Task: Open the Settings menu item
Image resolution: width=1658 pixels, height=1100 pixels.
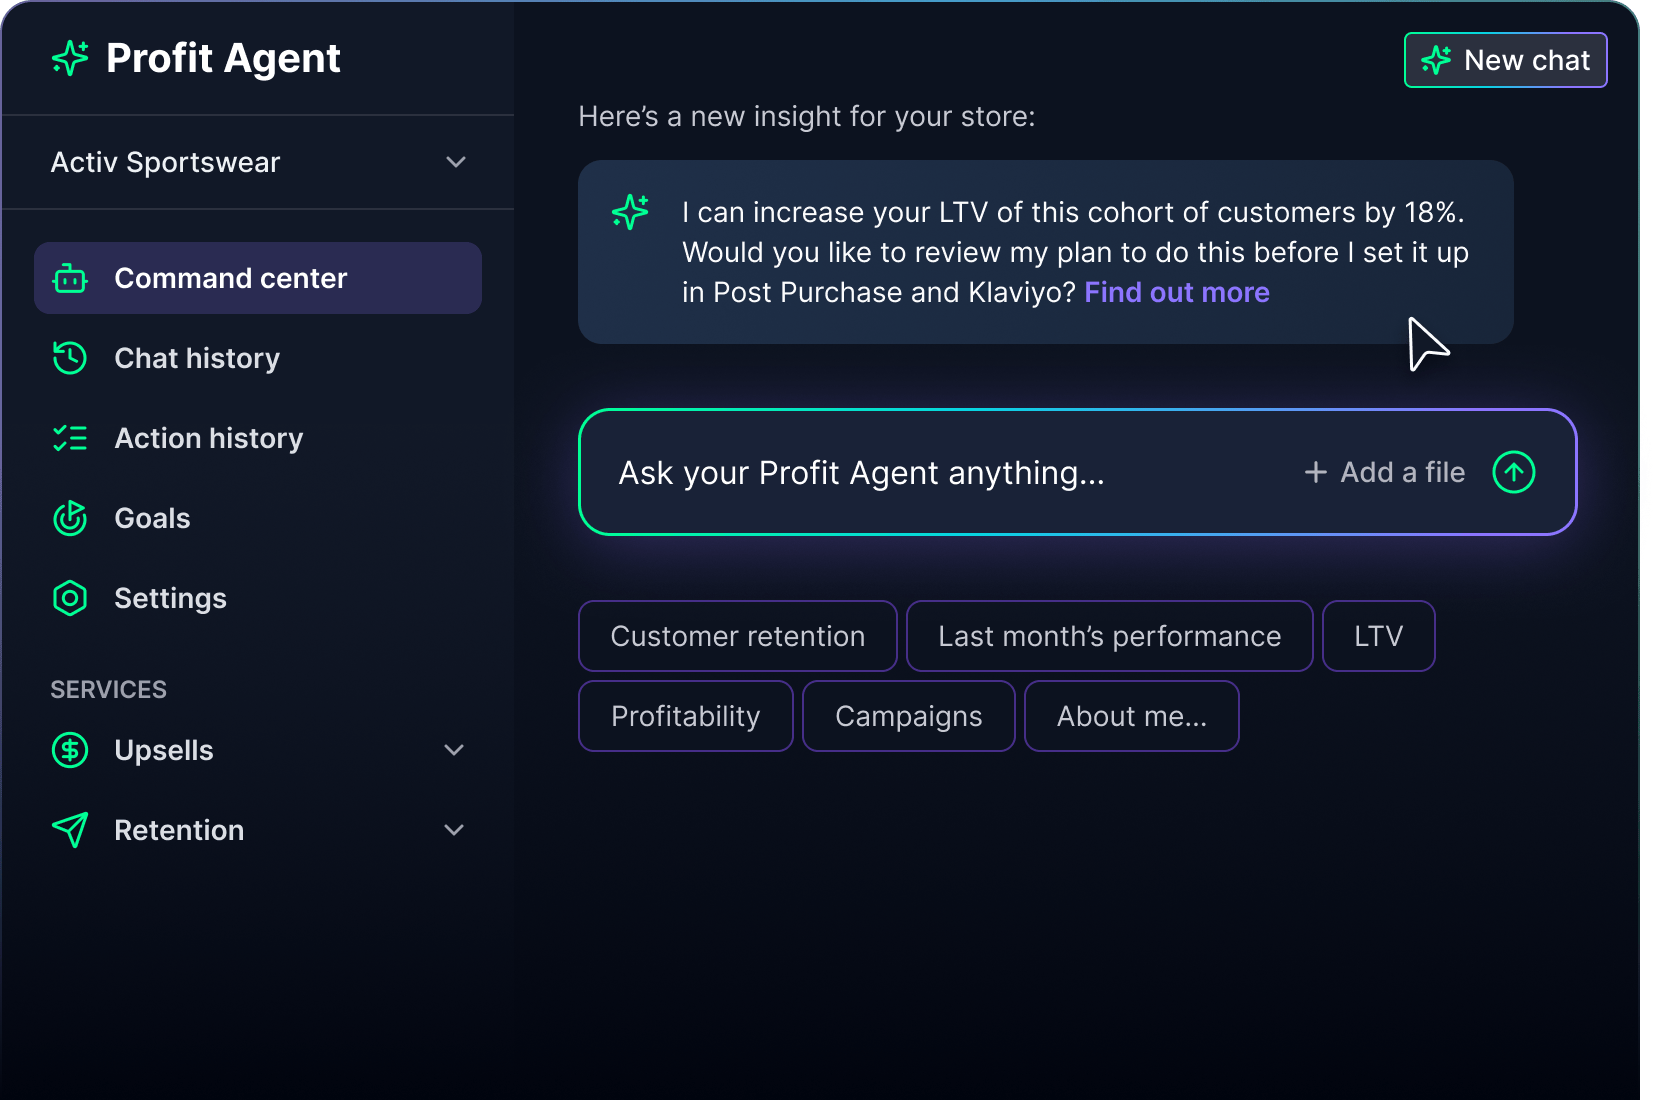Action: (258, 598)
